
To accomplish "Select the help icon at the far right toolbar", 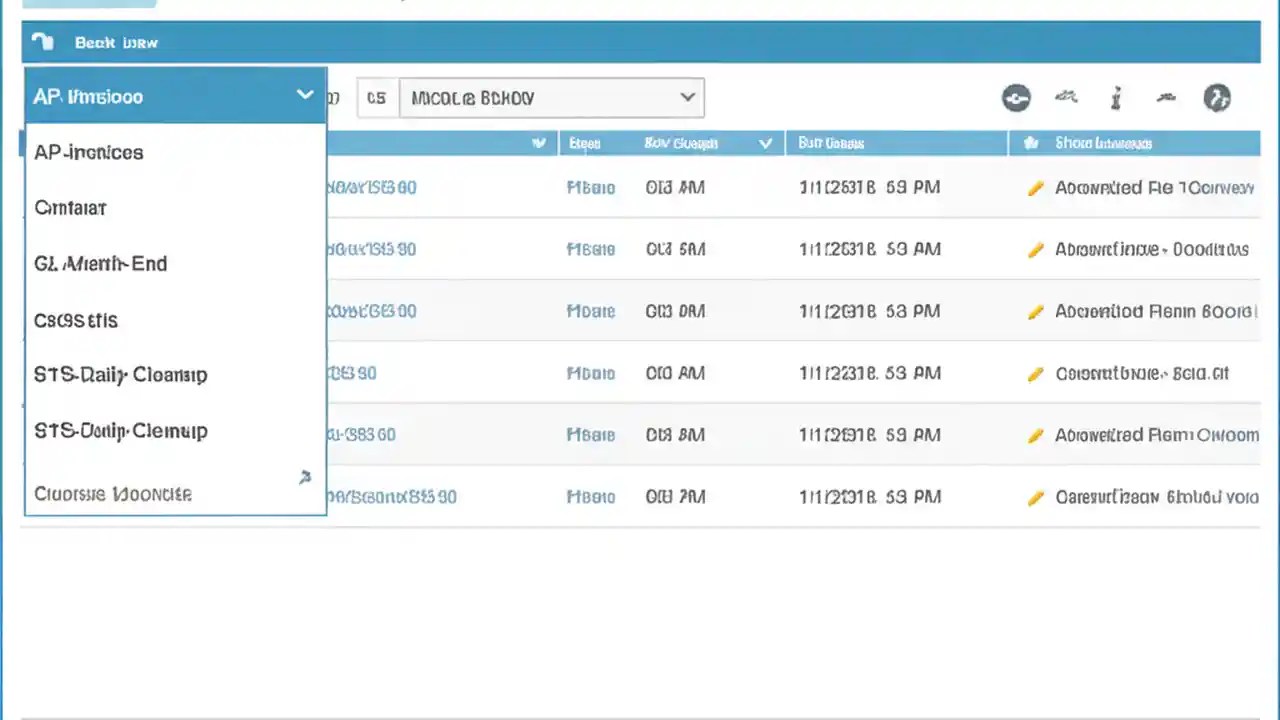I will (x=1217, y=97).
